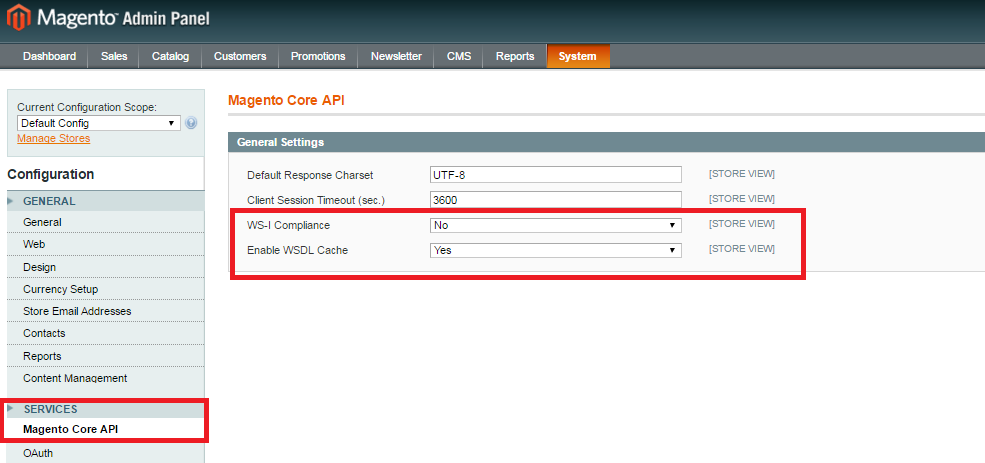Open the Reports menu in top navigation
The image size is (985, 463).
pyautogui.click(x=515, y=57)
